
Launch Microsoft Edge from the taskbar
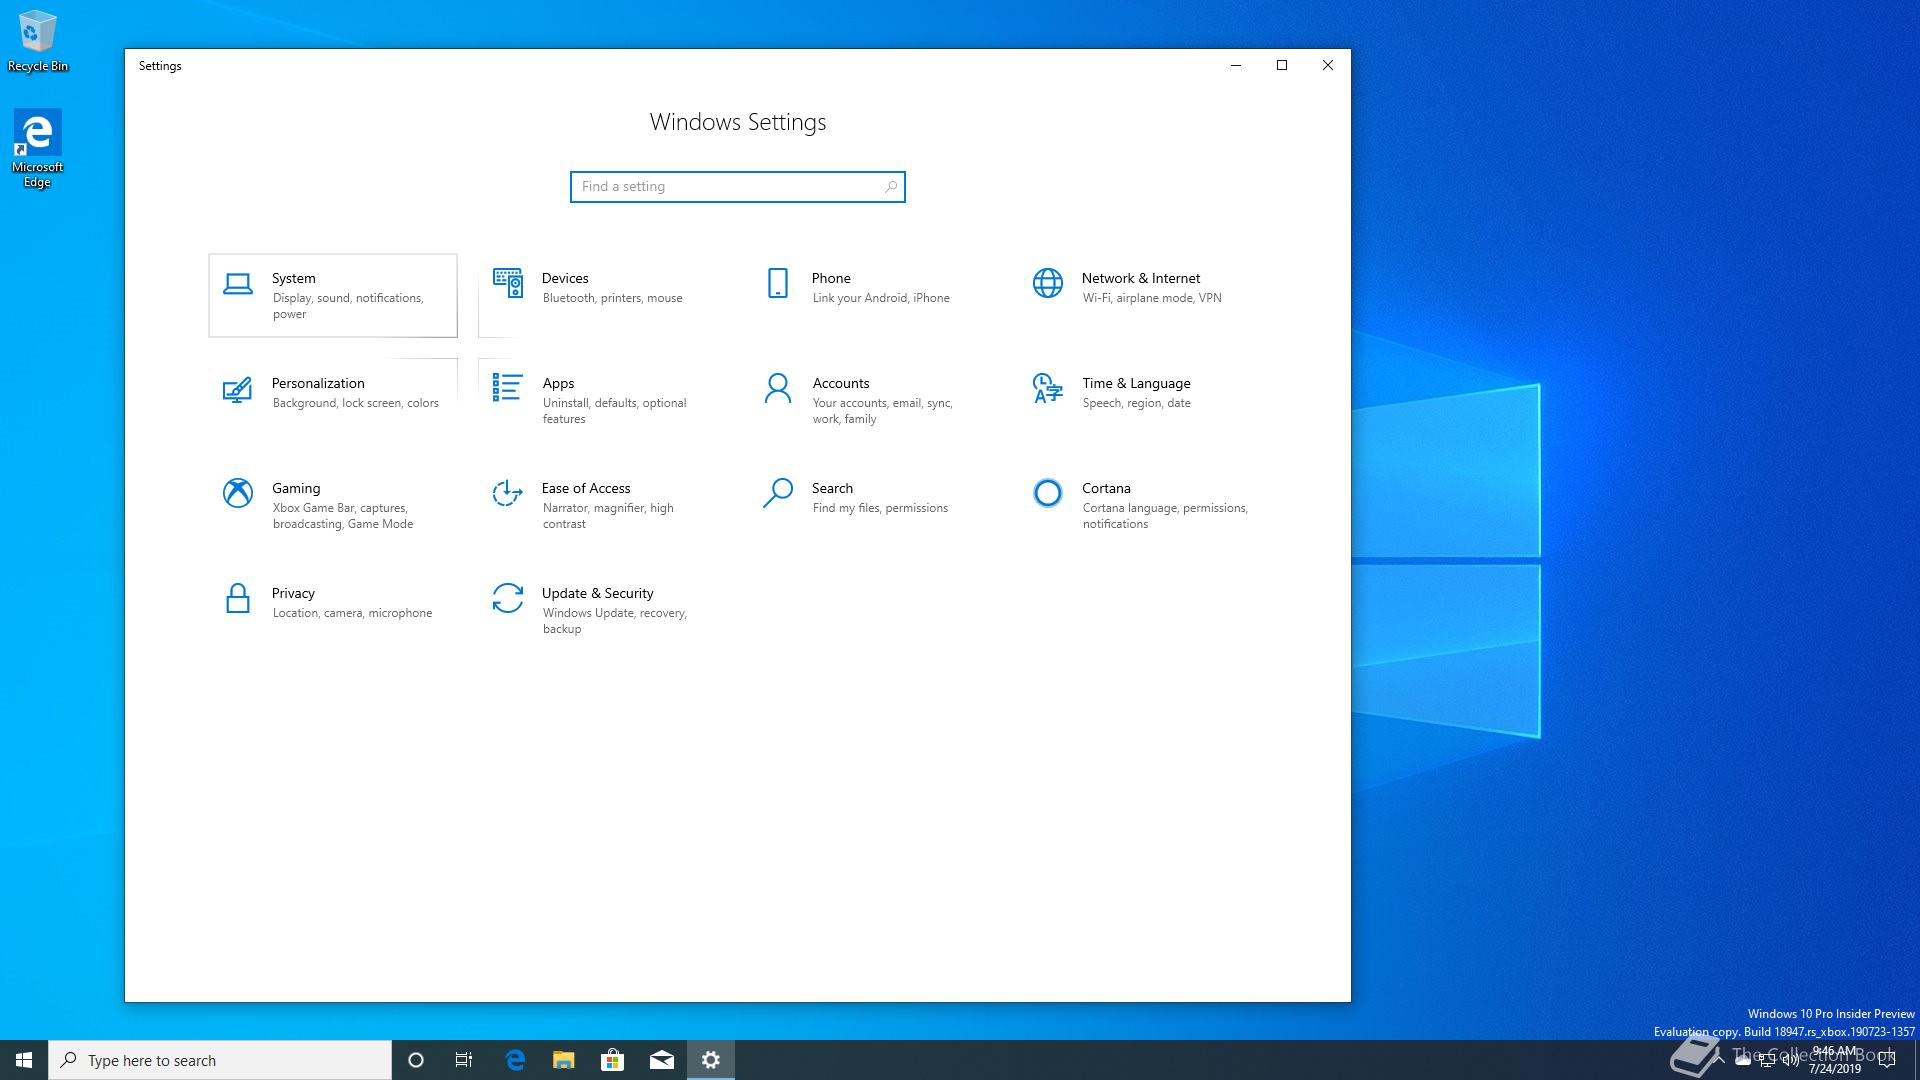[x=515, y=1060]
